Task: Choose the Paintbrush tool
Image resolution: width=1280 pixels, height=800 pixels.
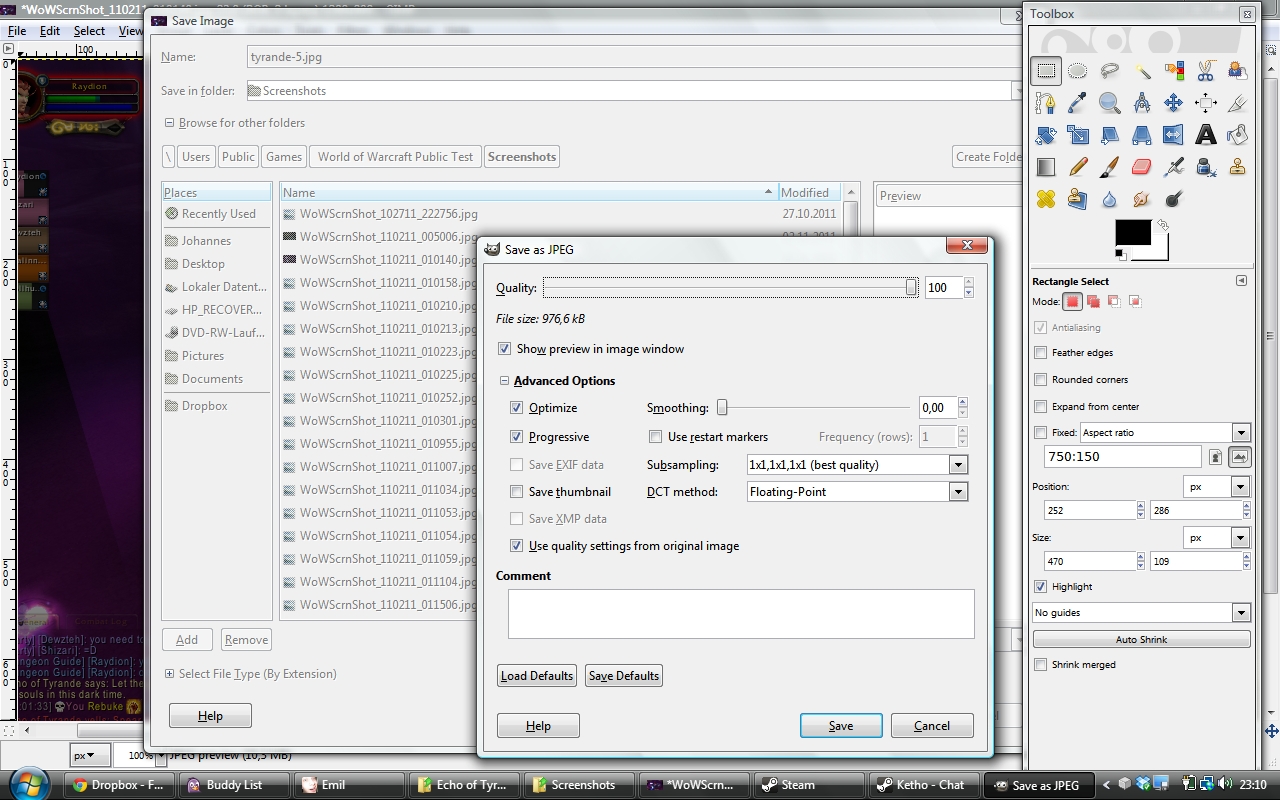Action: click(1109, 167)
